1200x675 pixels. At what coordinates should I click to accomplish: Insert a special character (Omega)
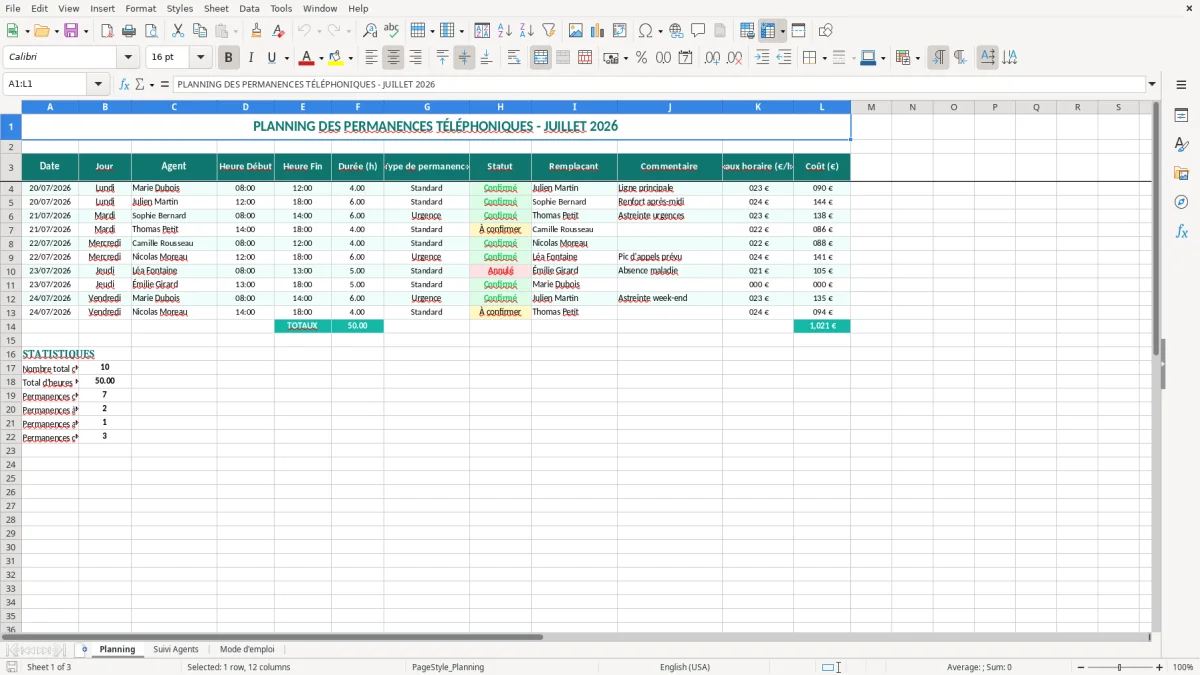[645, 31]
